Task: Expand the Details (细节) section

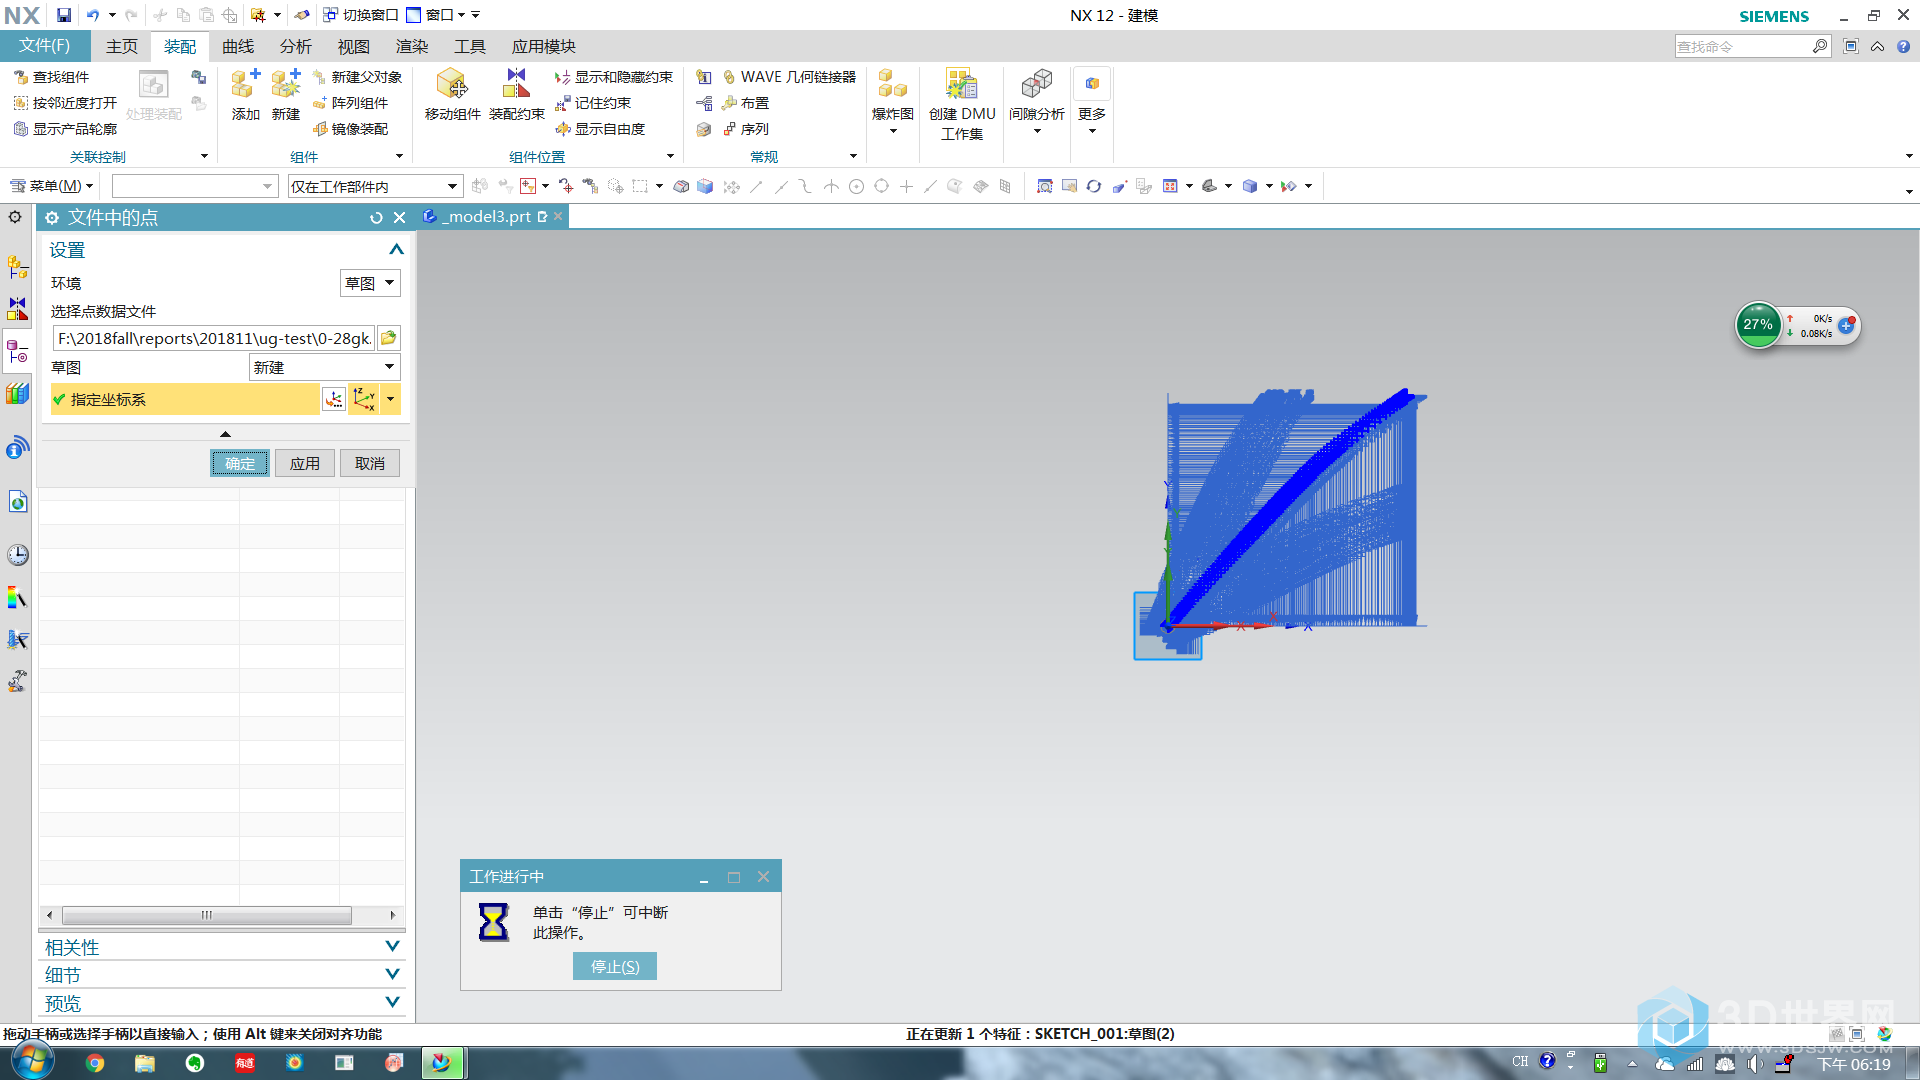Action: point(392,974)
